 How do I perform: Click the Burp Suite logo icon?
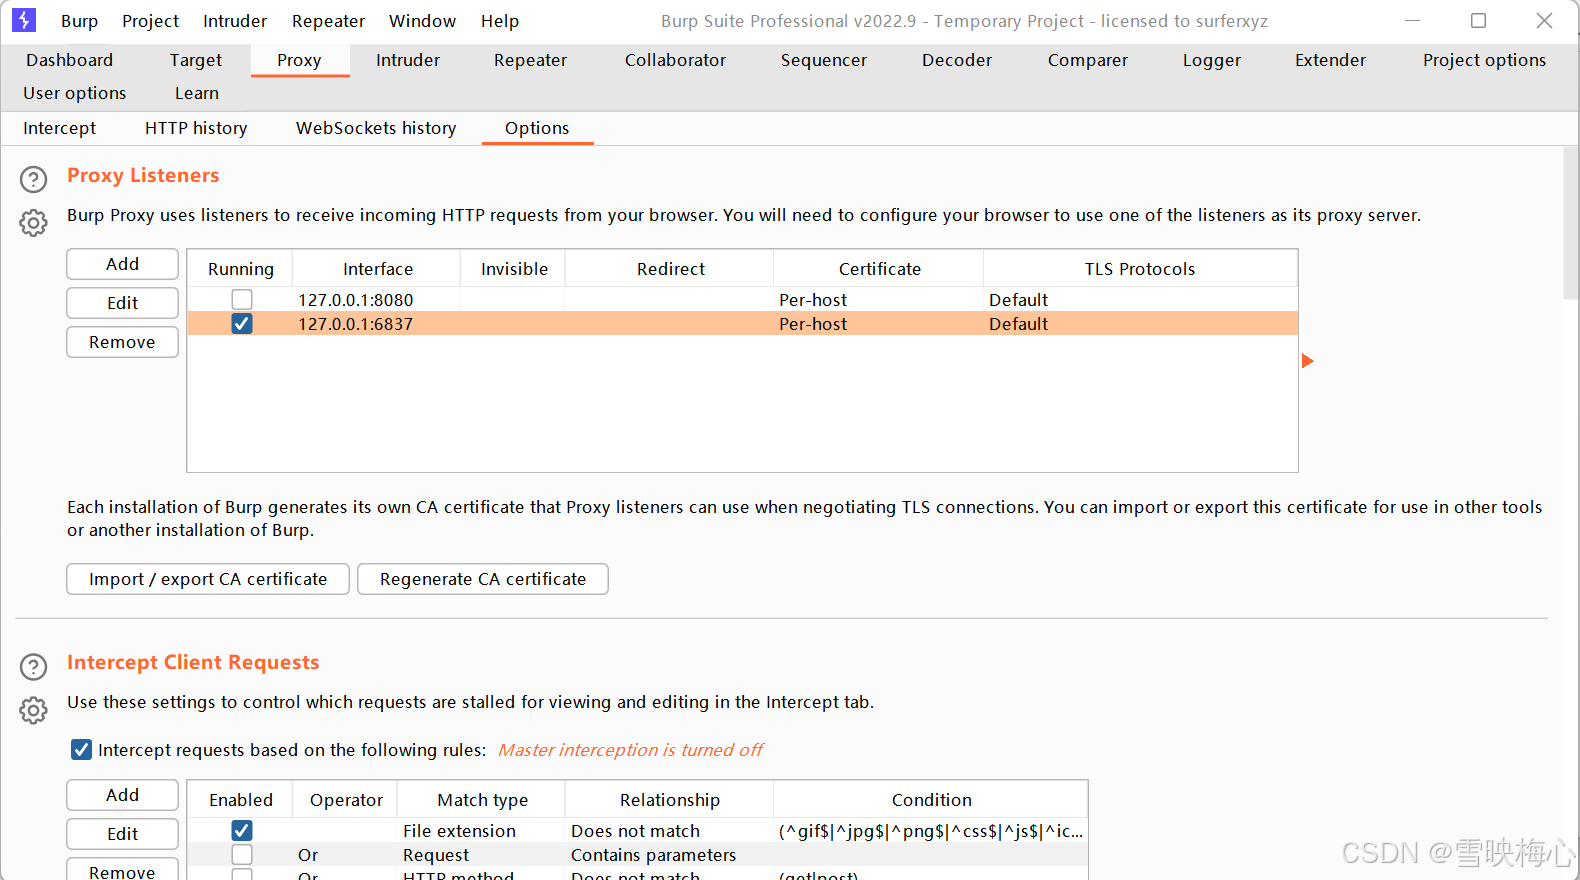24,20
